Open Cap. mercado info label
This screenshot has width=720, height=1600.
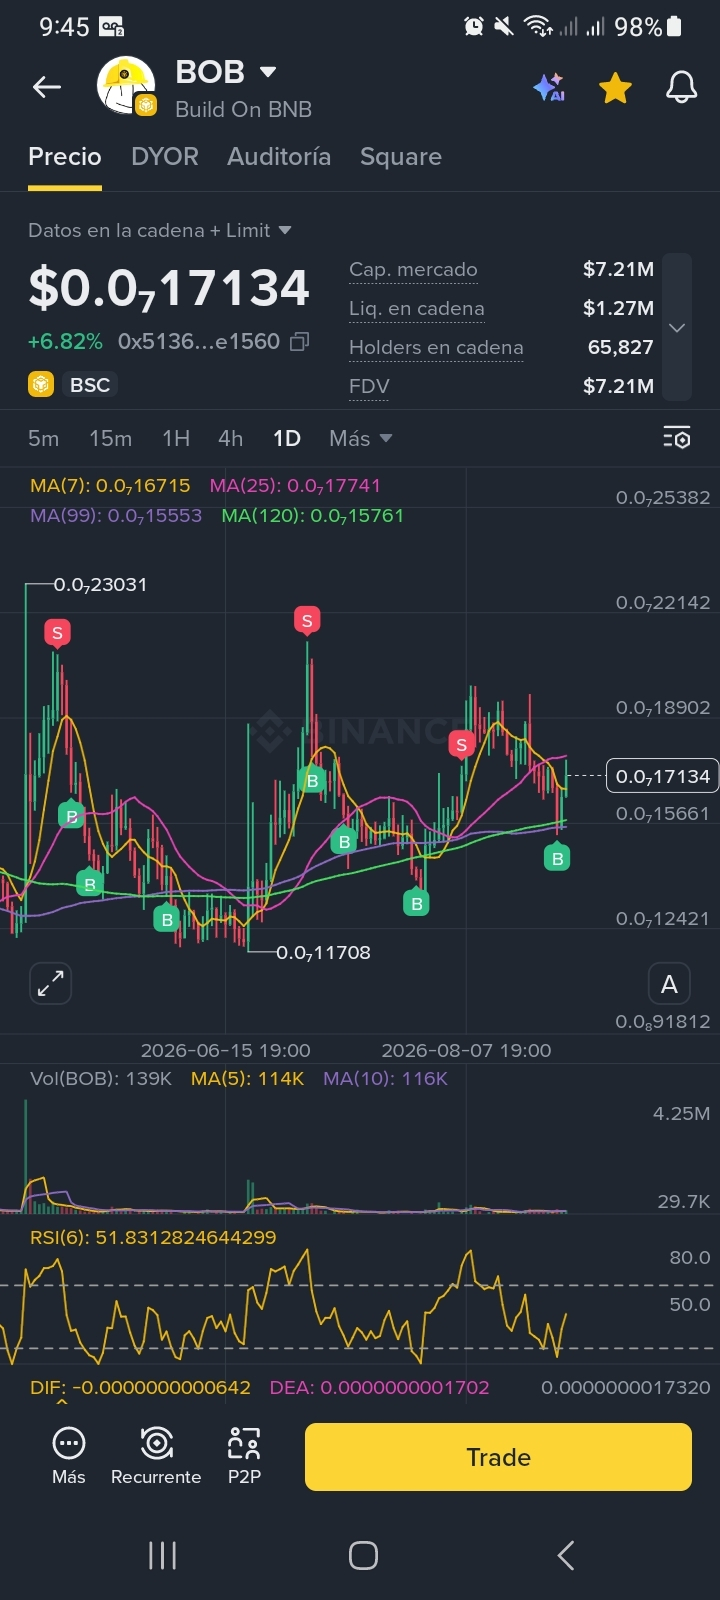click(x=413, y=270)
